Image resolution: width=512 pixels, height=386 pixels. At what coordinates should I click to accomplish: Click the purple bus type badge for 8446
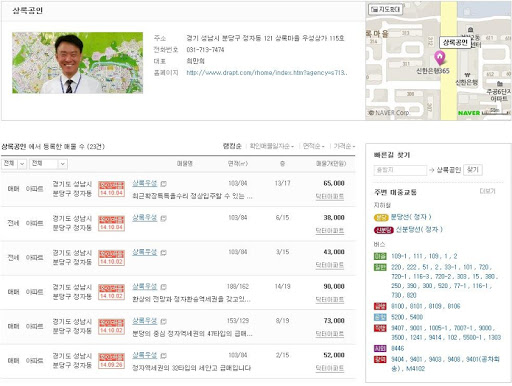pyautogui.click(x=380, y=348)
